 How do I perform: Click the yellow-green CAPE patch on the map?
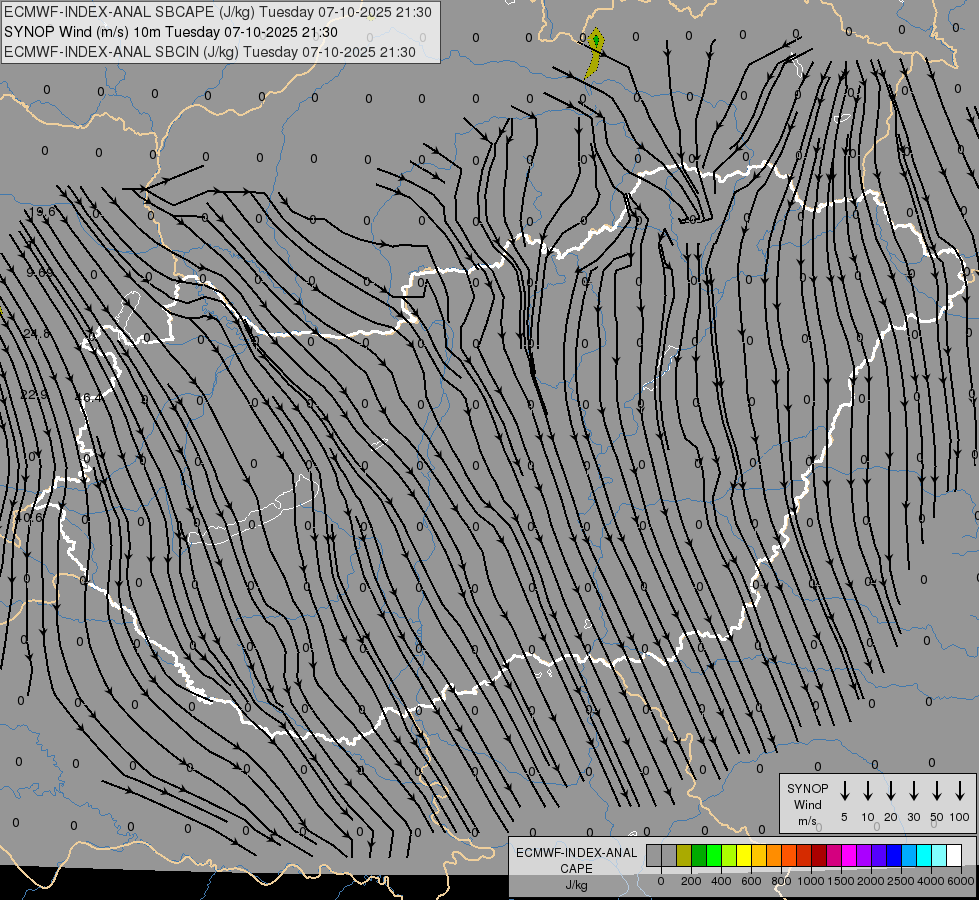[x=595, y=53]
